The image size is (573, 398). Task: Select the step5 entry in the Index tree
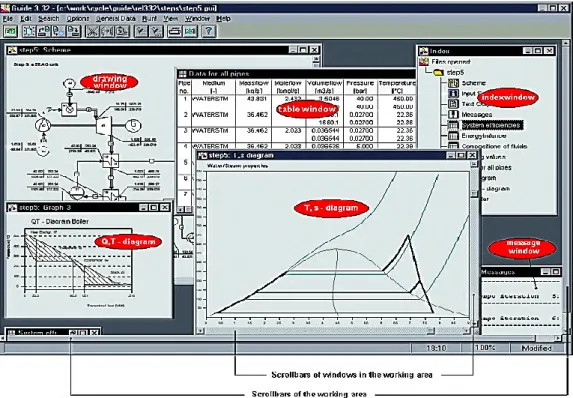455,72
